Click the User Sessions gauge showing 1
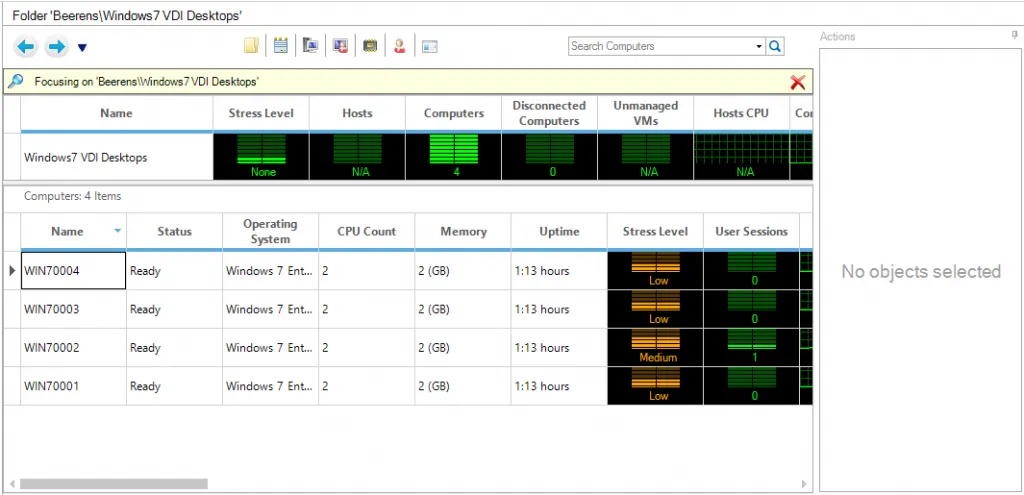1024x495 pixels. click(752, 347)
